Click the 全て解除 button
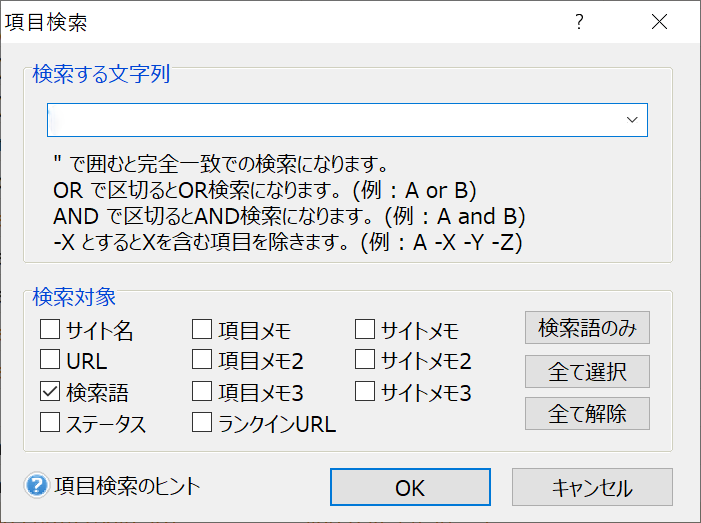Image resolution: width=701 pixels, height=523 pixels. click(x=587, y=413)
